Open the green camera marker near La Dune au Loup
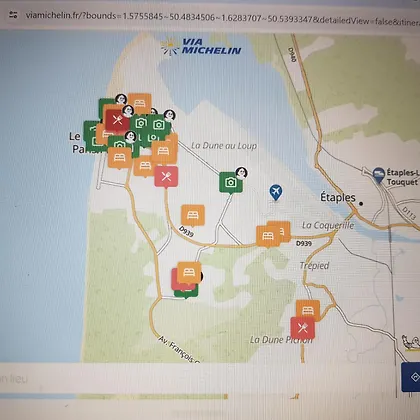 [x=231, y=183]
